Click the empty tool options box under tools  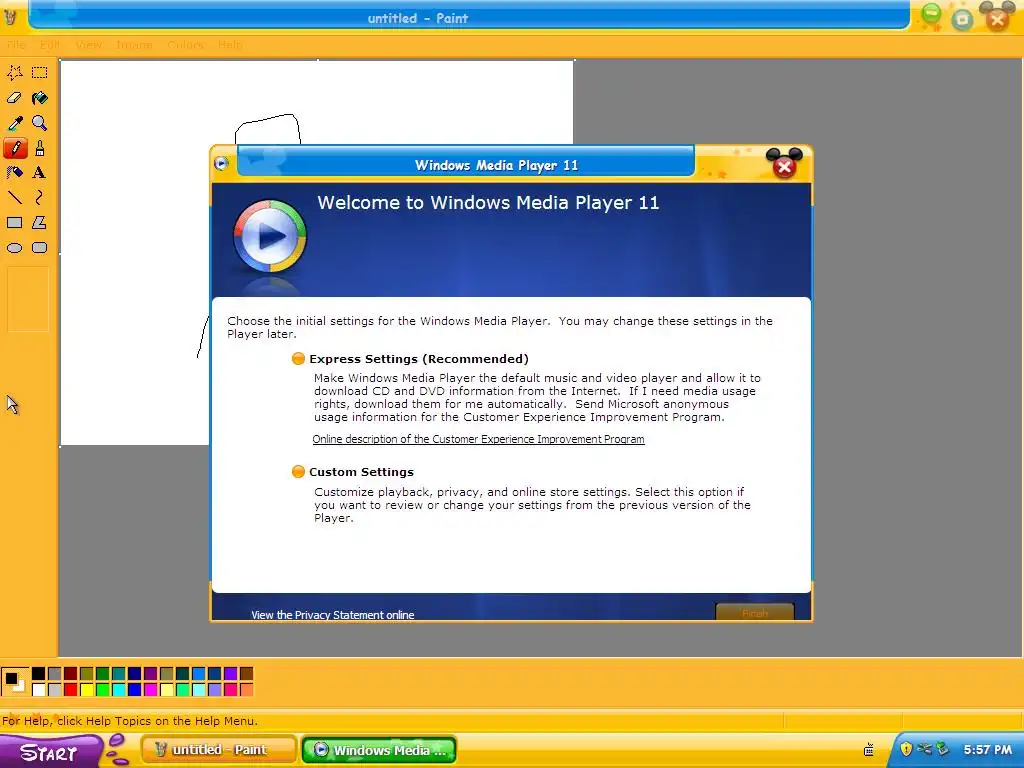tap(27, 298)
